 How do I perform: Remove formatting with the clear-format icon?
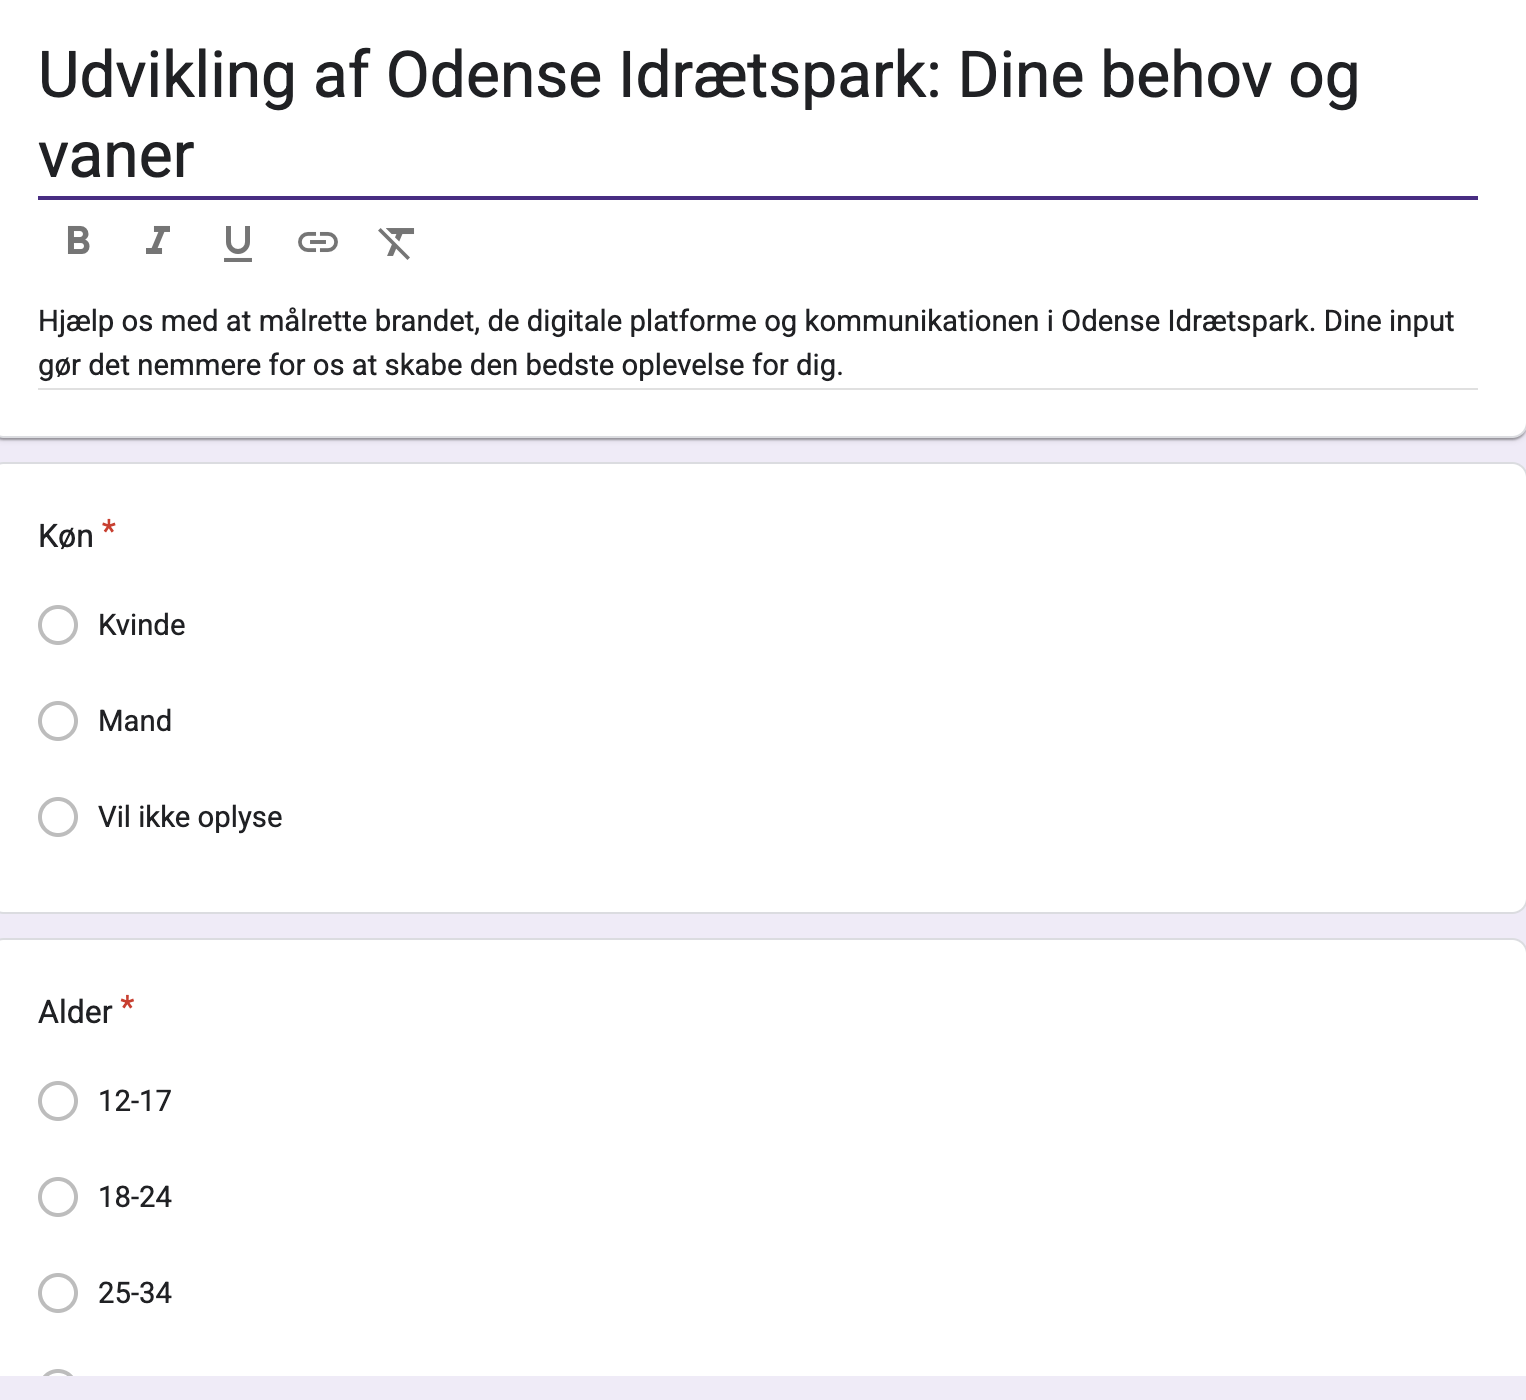pyautogui.click(x=396, y=242)
